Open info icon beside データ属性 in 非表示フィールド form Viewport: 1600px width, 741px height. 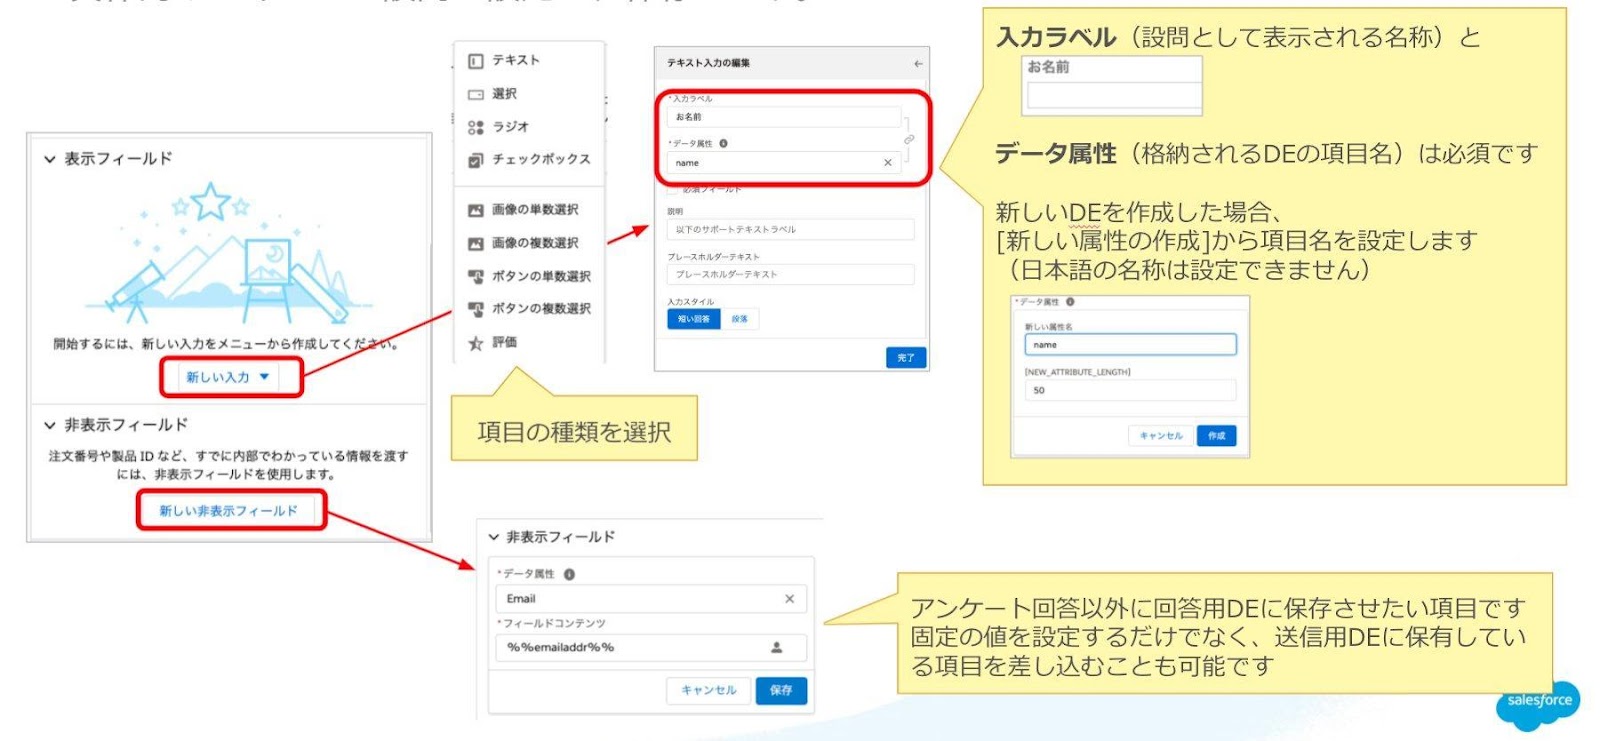coord(569,574)
